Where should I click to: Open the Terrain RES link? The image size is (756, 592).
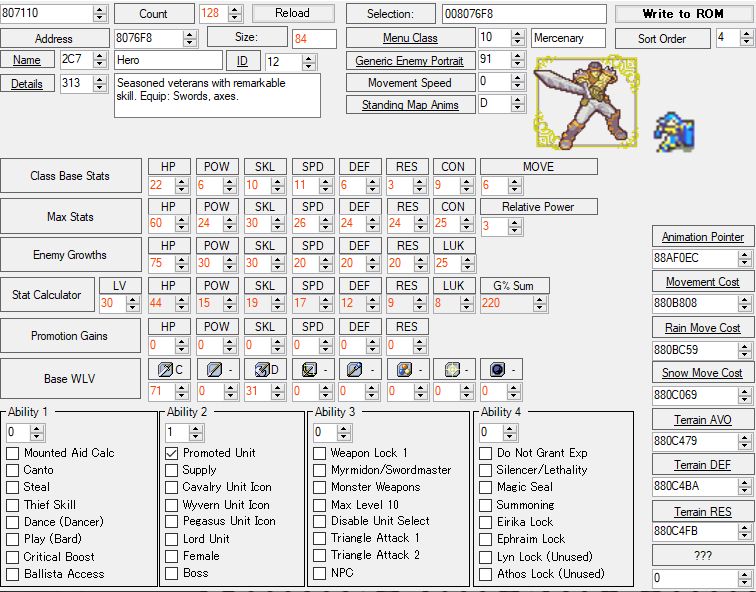click(x=702, y=511)
